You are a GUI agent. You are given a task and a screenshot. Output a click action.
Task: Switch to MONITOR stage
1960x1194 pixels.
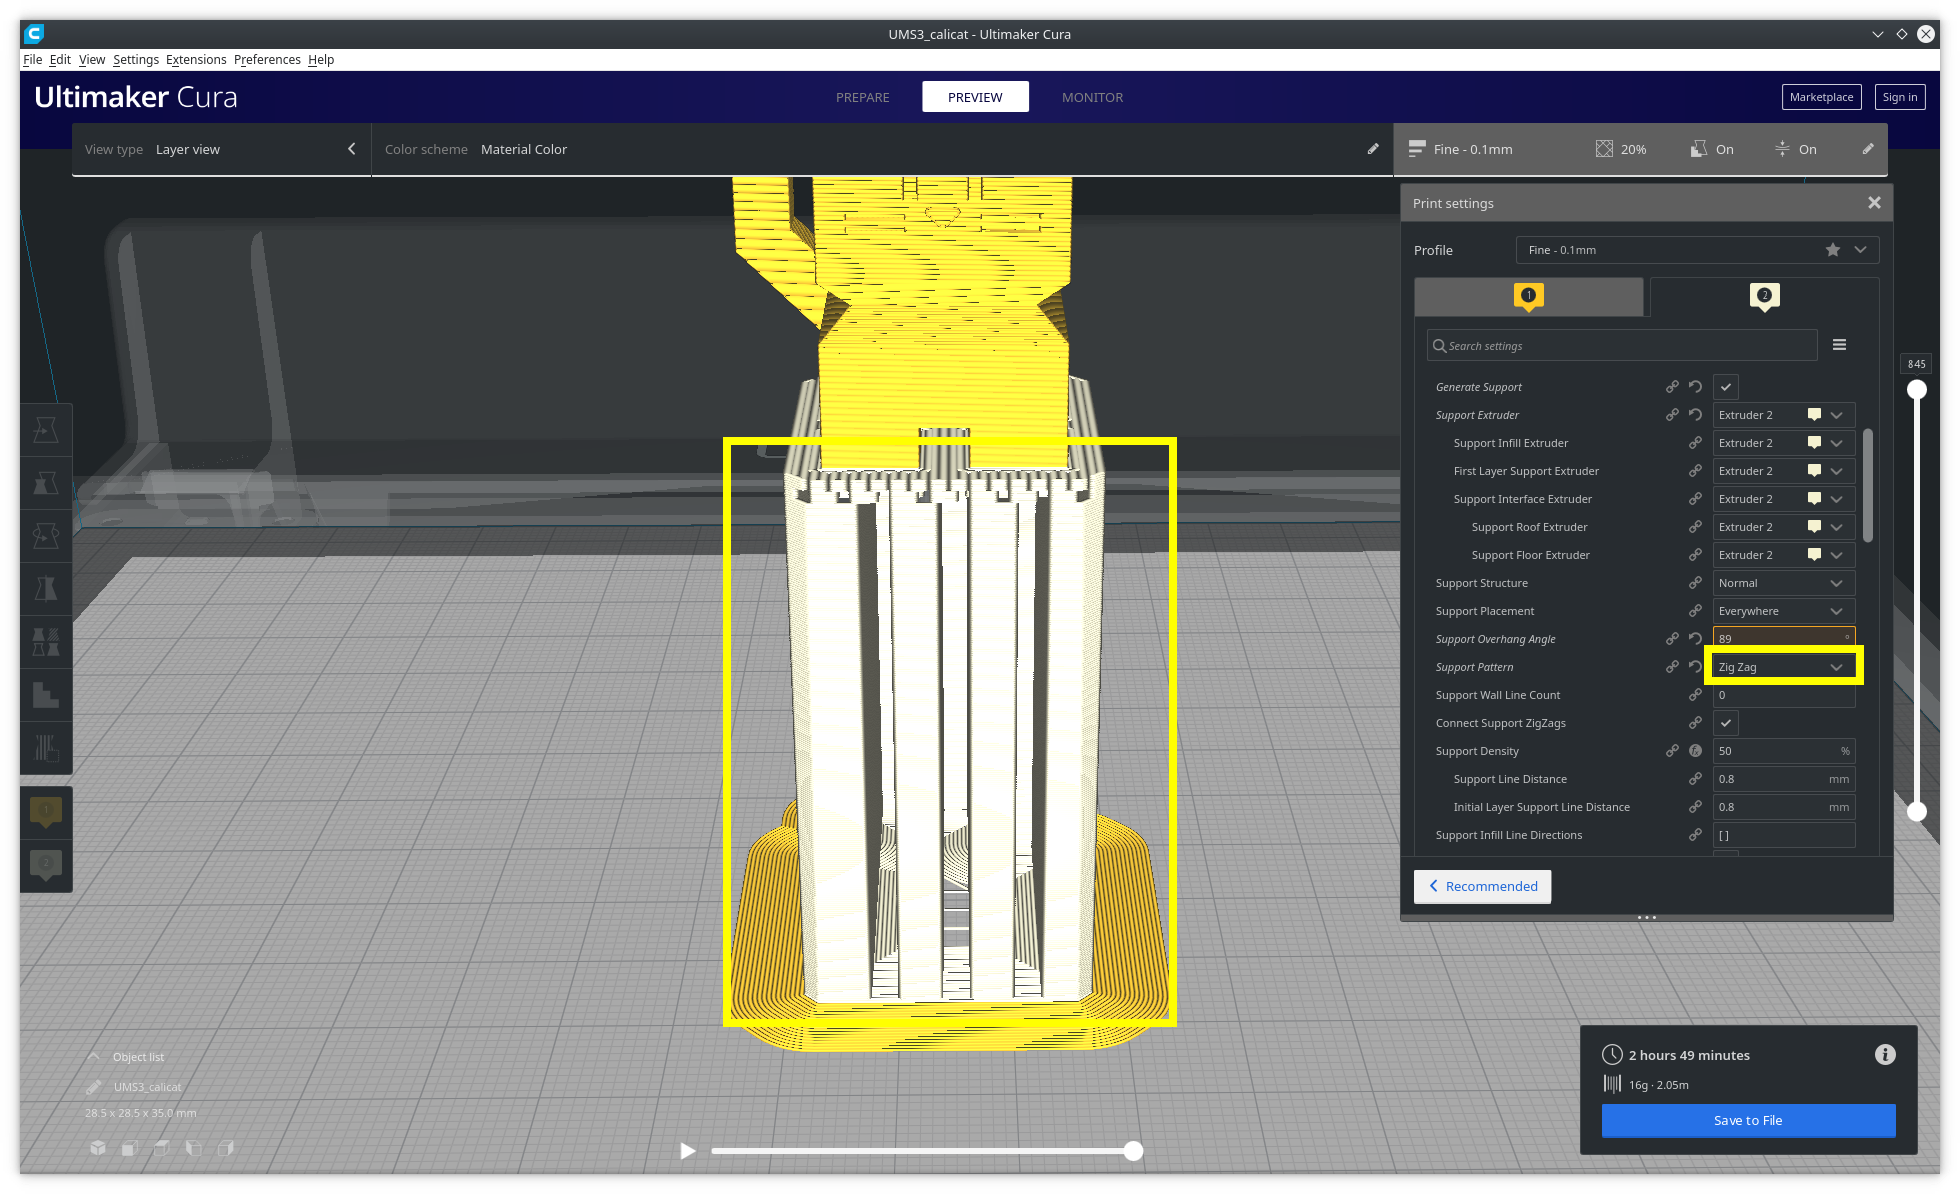(1092, 97)
